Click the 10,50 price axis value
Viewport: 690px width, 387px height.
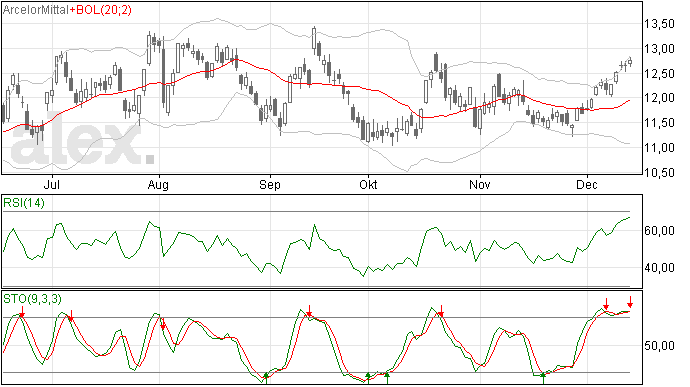click(659, 173)
